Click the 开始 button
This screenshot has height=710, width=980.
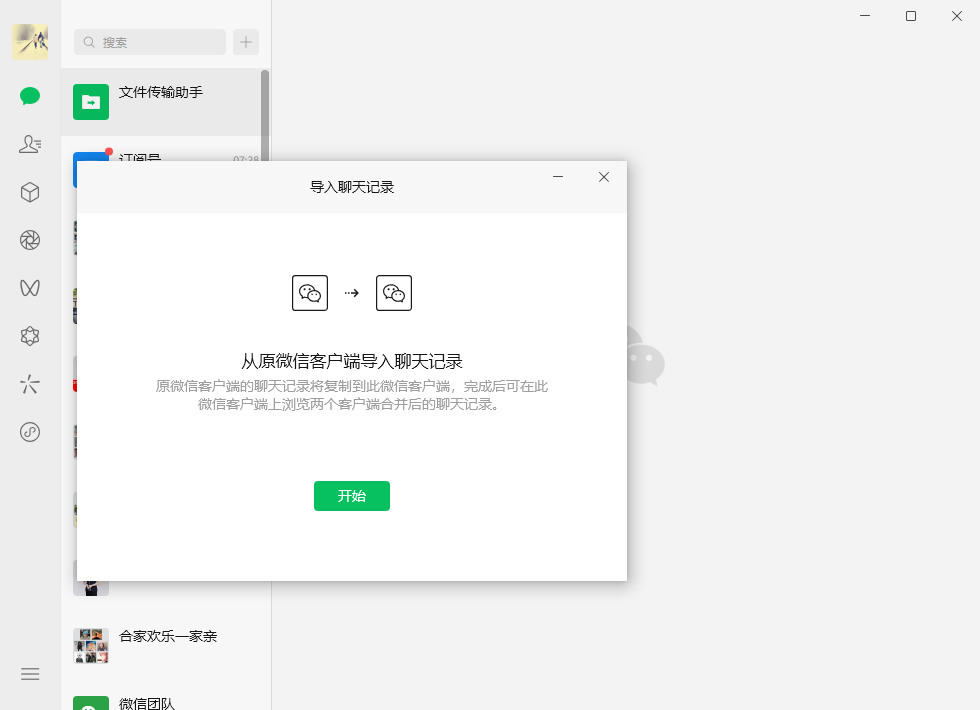tap(352, 496)
